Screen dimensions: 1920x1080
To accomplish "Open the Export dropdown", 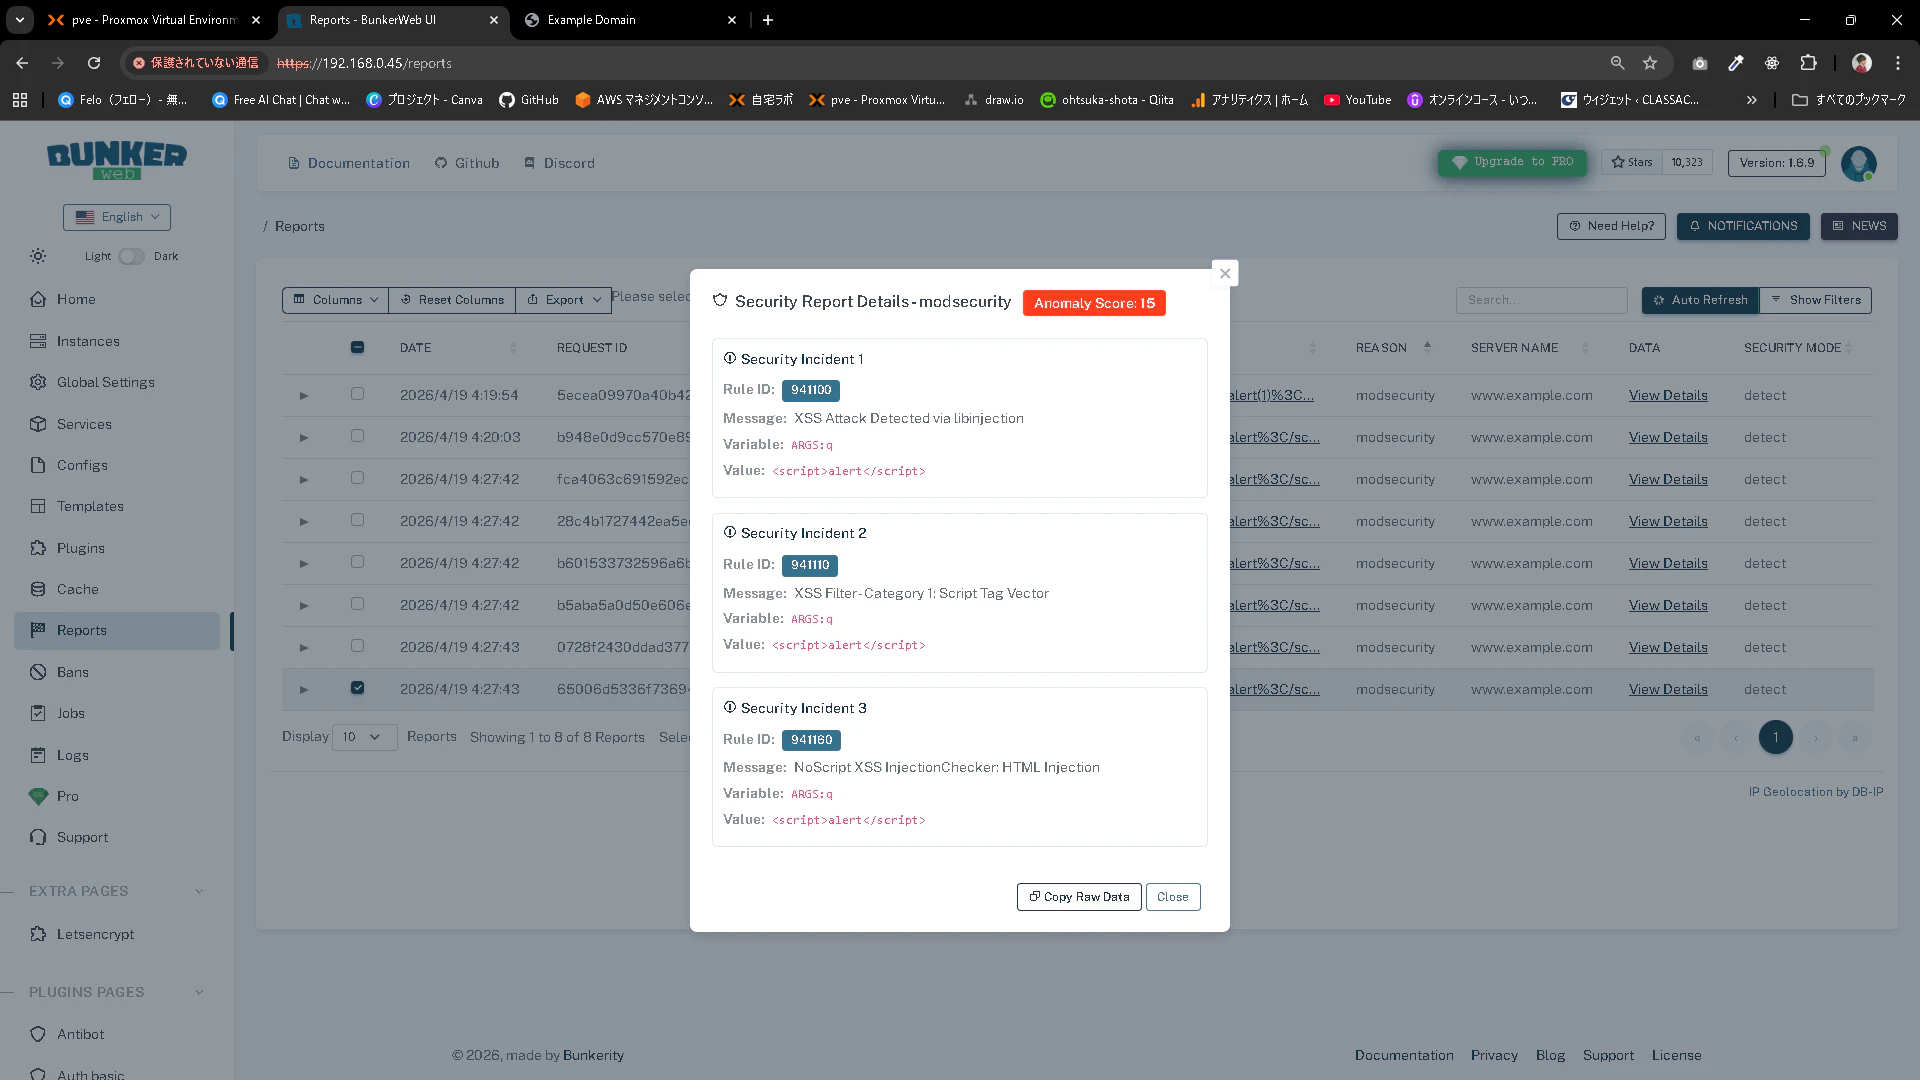I will point(564,300).
